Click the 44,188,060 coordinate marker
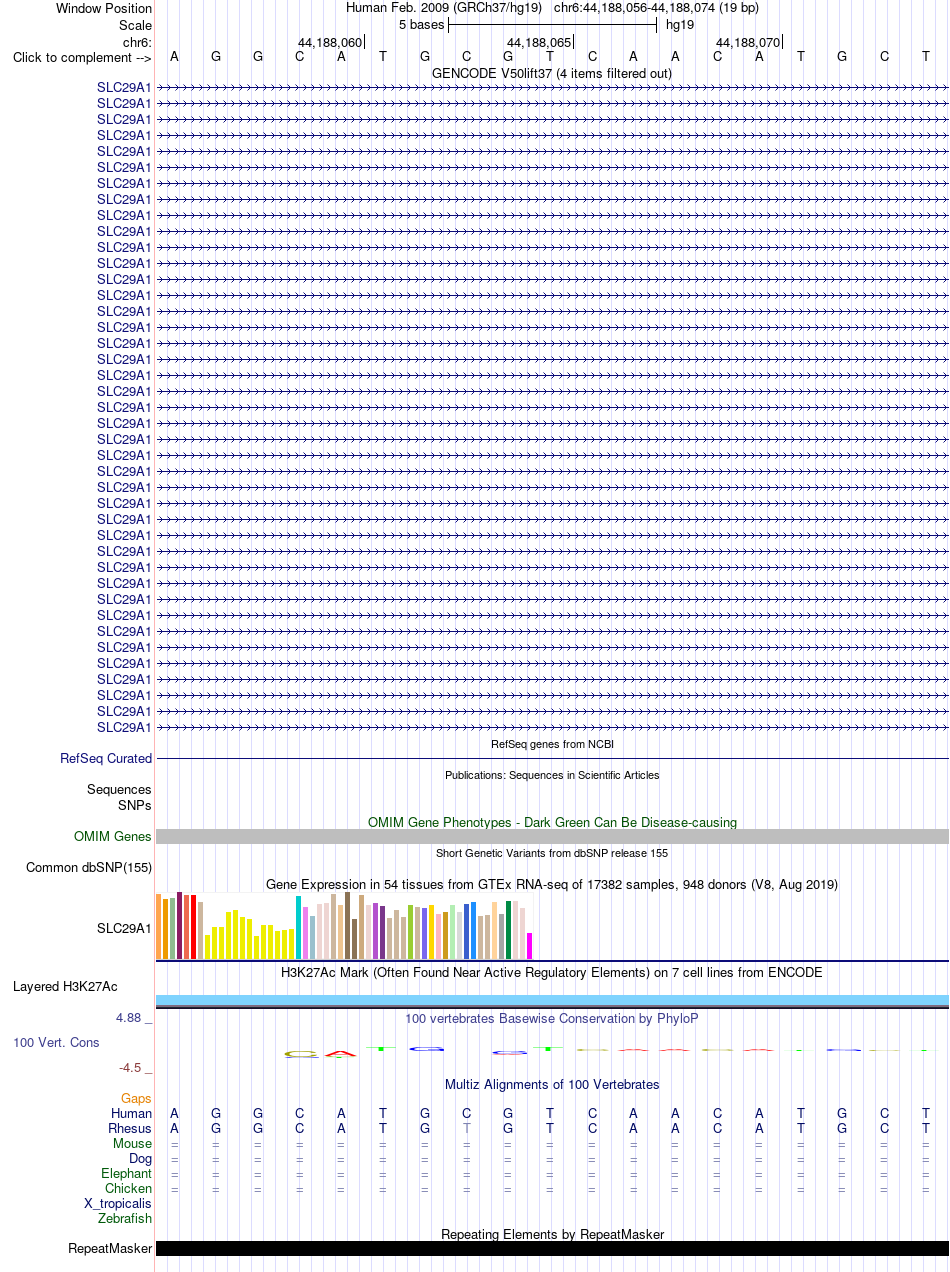The height and width of the screenshot is (1272, 950). 330,42
